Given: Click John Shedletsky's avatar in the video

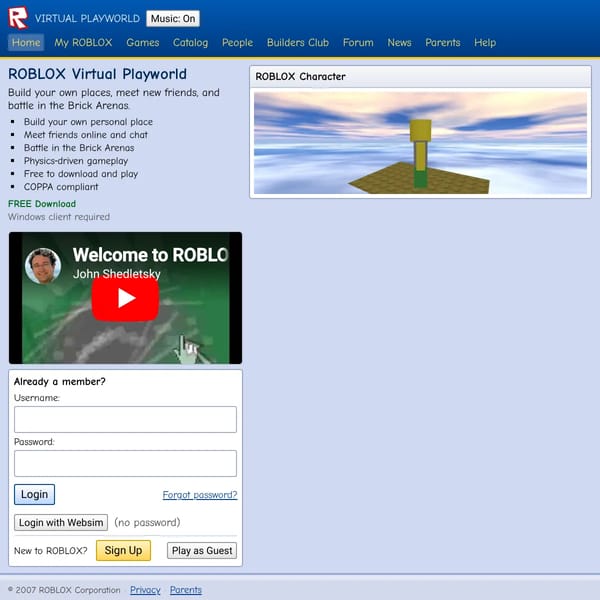Looking at the screenshot, I should pyautogui.click(x=43, y=266).
